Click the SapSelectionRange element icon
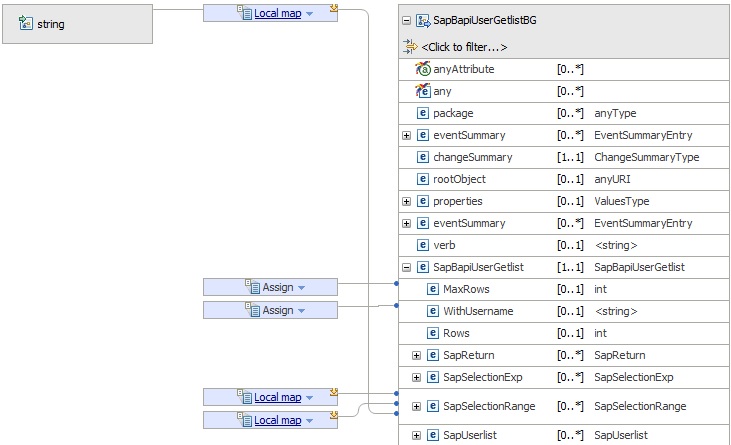The width and height of the screenshot is (731, 445). click(433, 406)
